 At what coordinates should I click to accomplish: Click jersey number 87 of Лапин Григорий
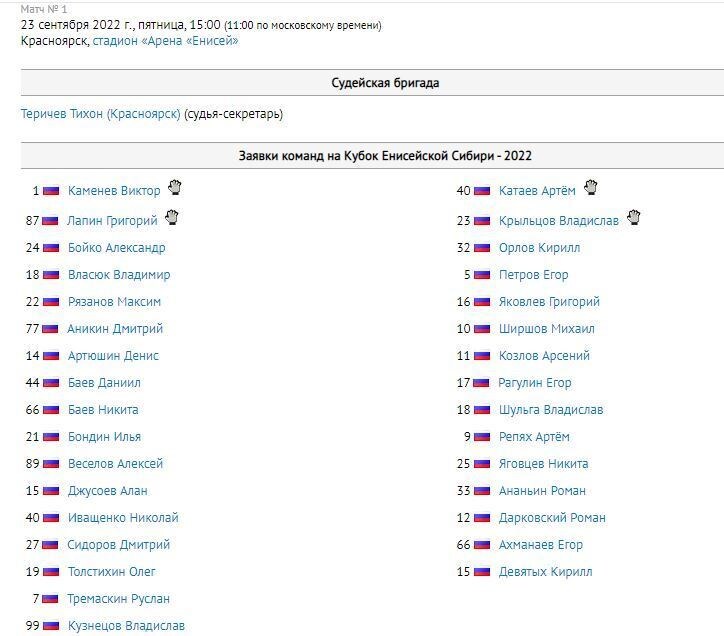(x=32, y=221)
